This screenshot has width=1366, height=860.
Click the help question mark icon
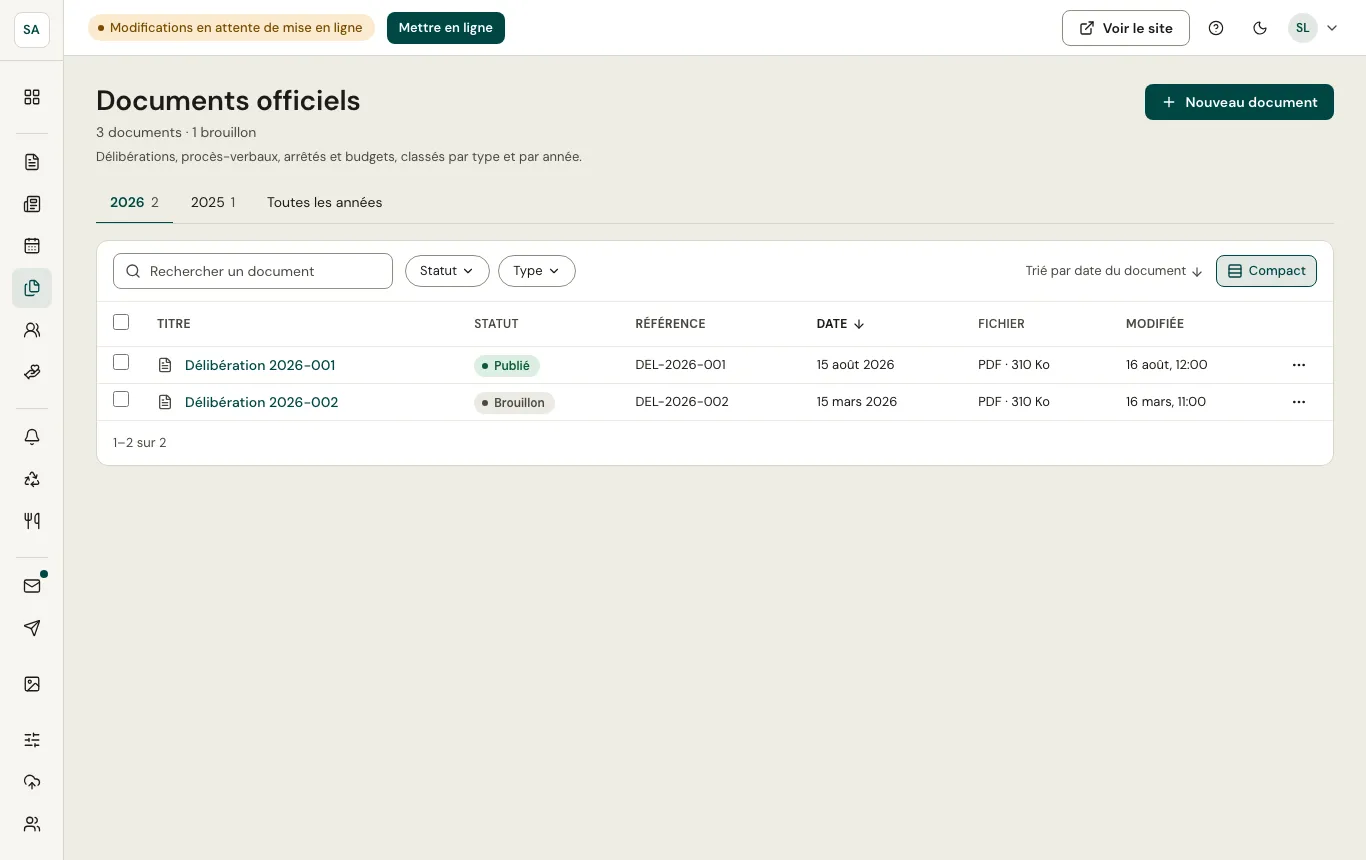click(x=1216, y=28)
